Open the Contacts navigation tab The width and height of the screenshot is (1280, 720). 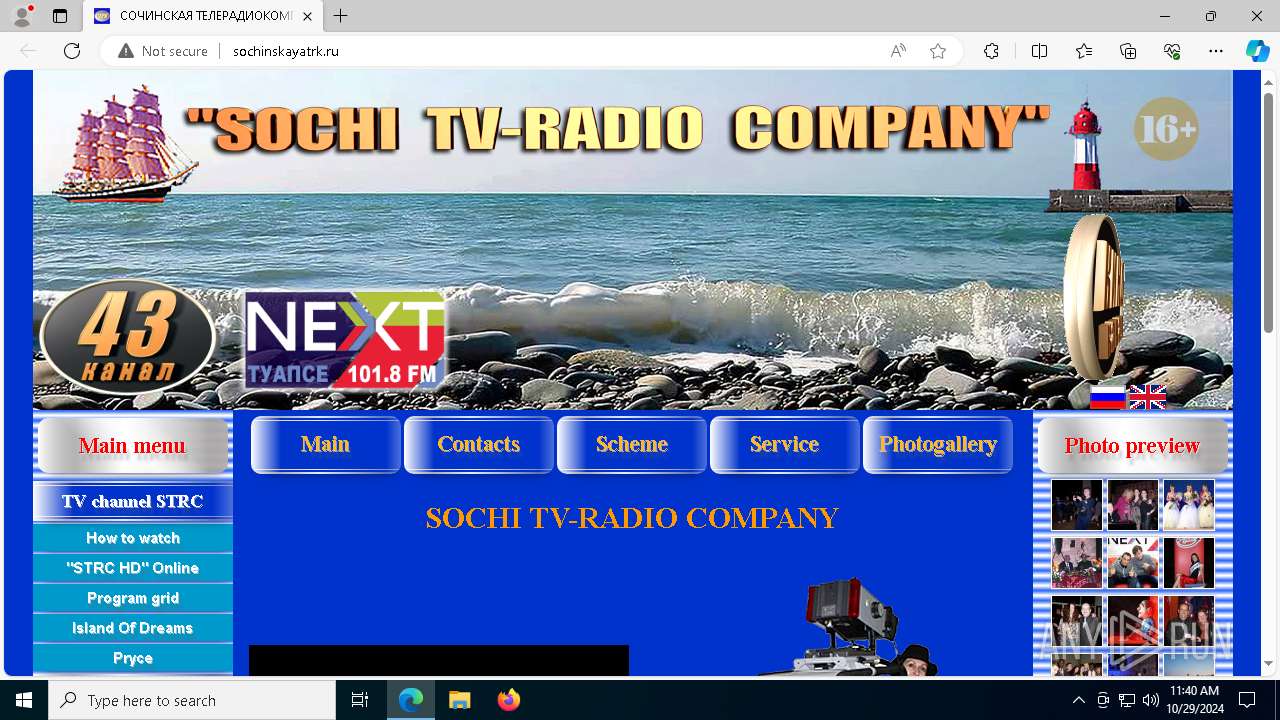tap(479, 445)
